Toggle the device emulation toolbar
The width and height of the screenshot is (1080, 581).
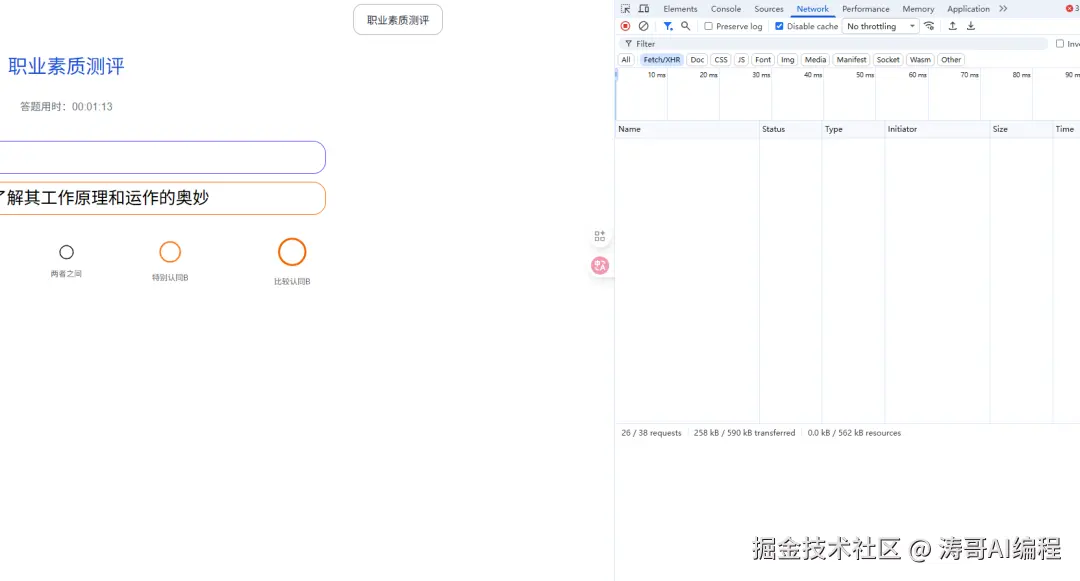click(x=645, y=8)
